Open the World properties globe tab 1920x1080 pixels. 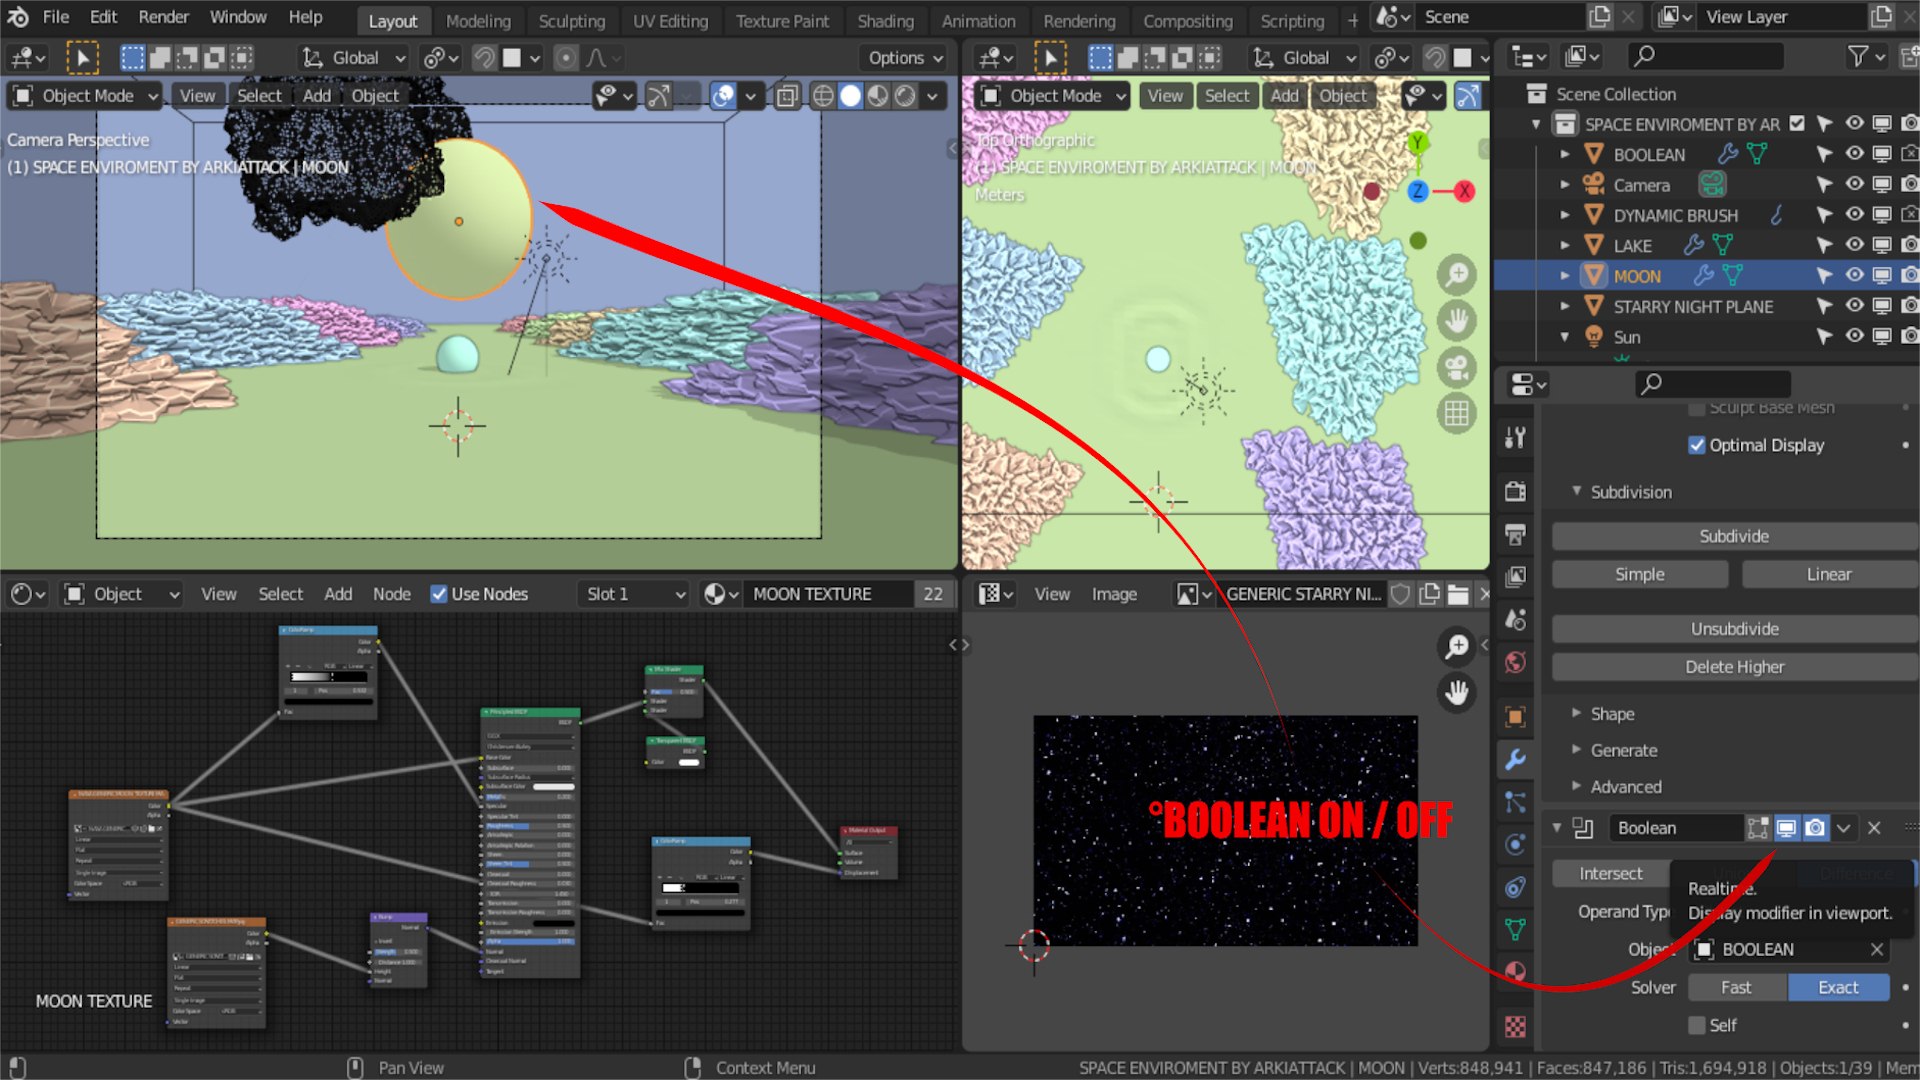tap(1516, 662)
